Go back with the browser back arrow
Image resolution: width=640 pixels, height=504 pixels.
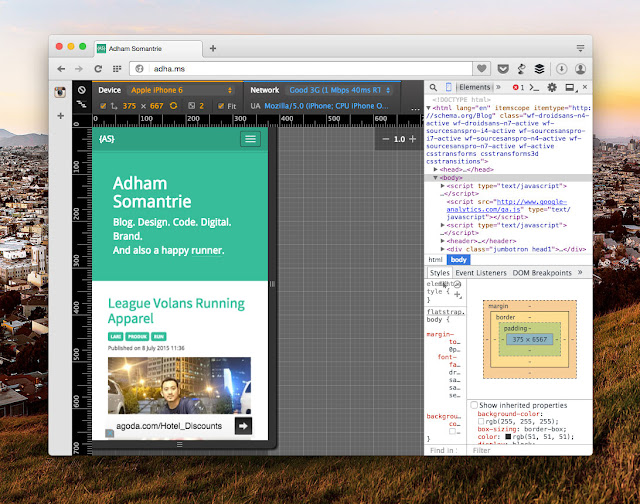tap(61, 69)
